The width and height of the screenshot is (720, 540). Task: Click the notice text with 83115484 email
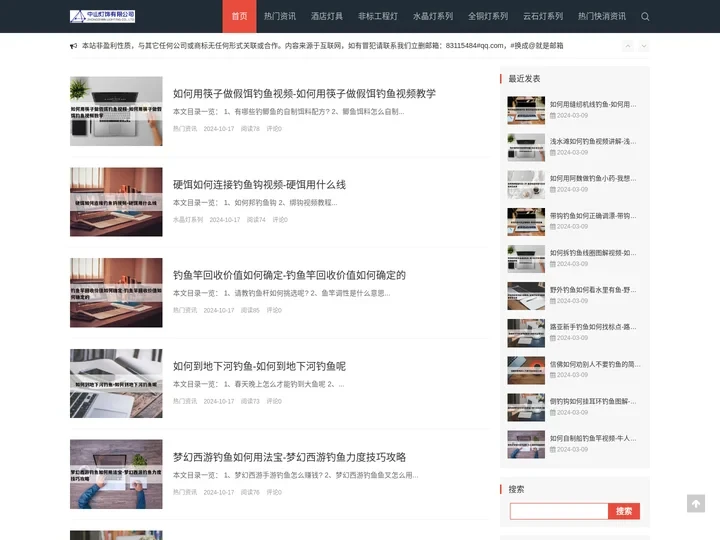(x=322, y=46)
